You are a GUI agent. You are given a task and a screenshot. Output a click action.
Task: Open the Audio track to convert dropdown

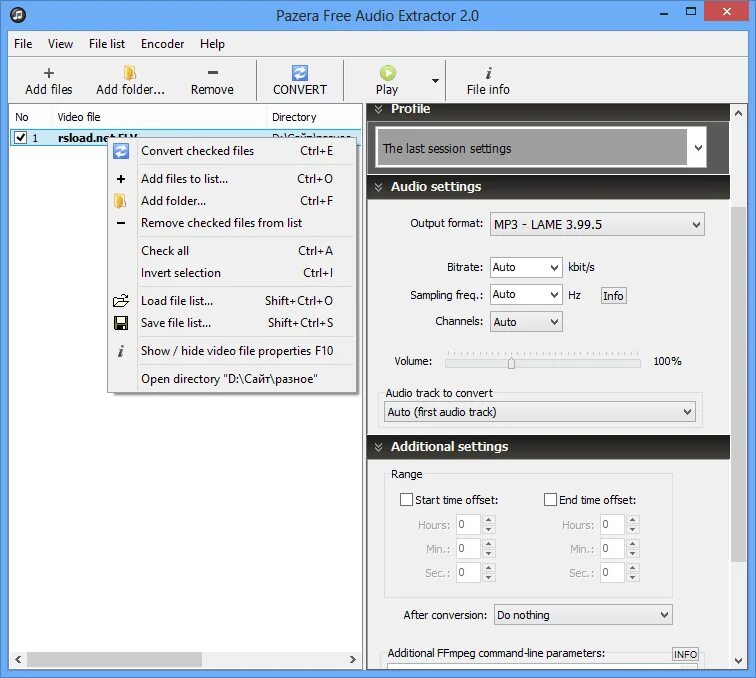540,412
